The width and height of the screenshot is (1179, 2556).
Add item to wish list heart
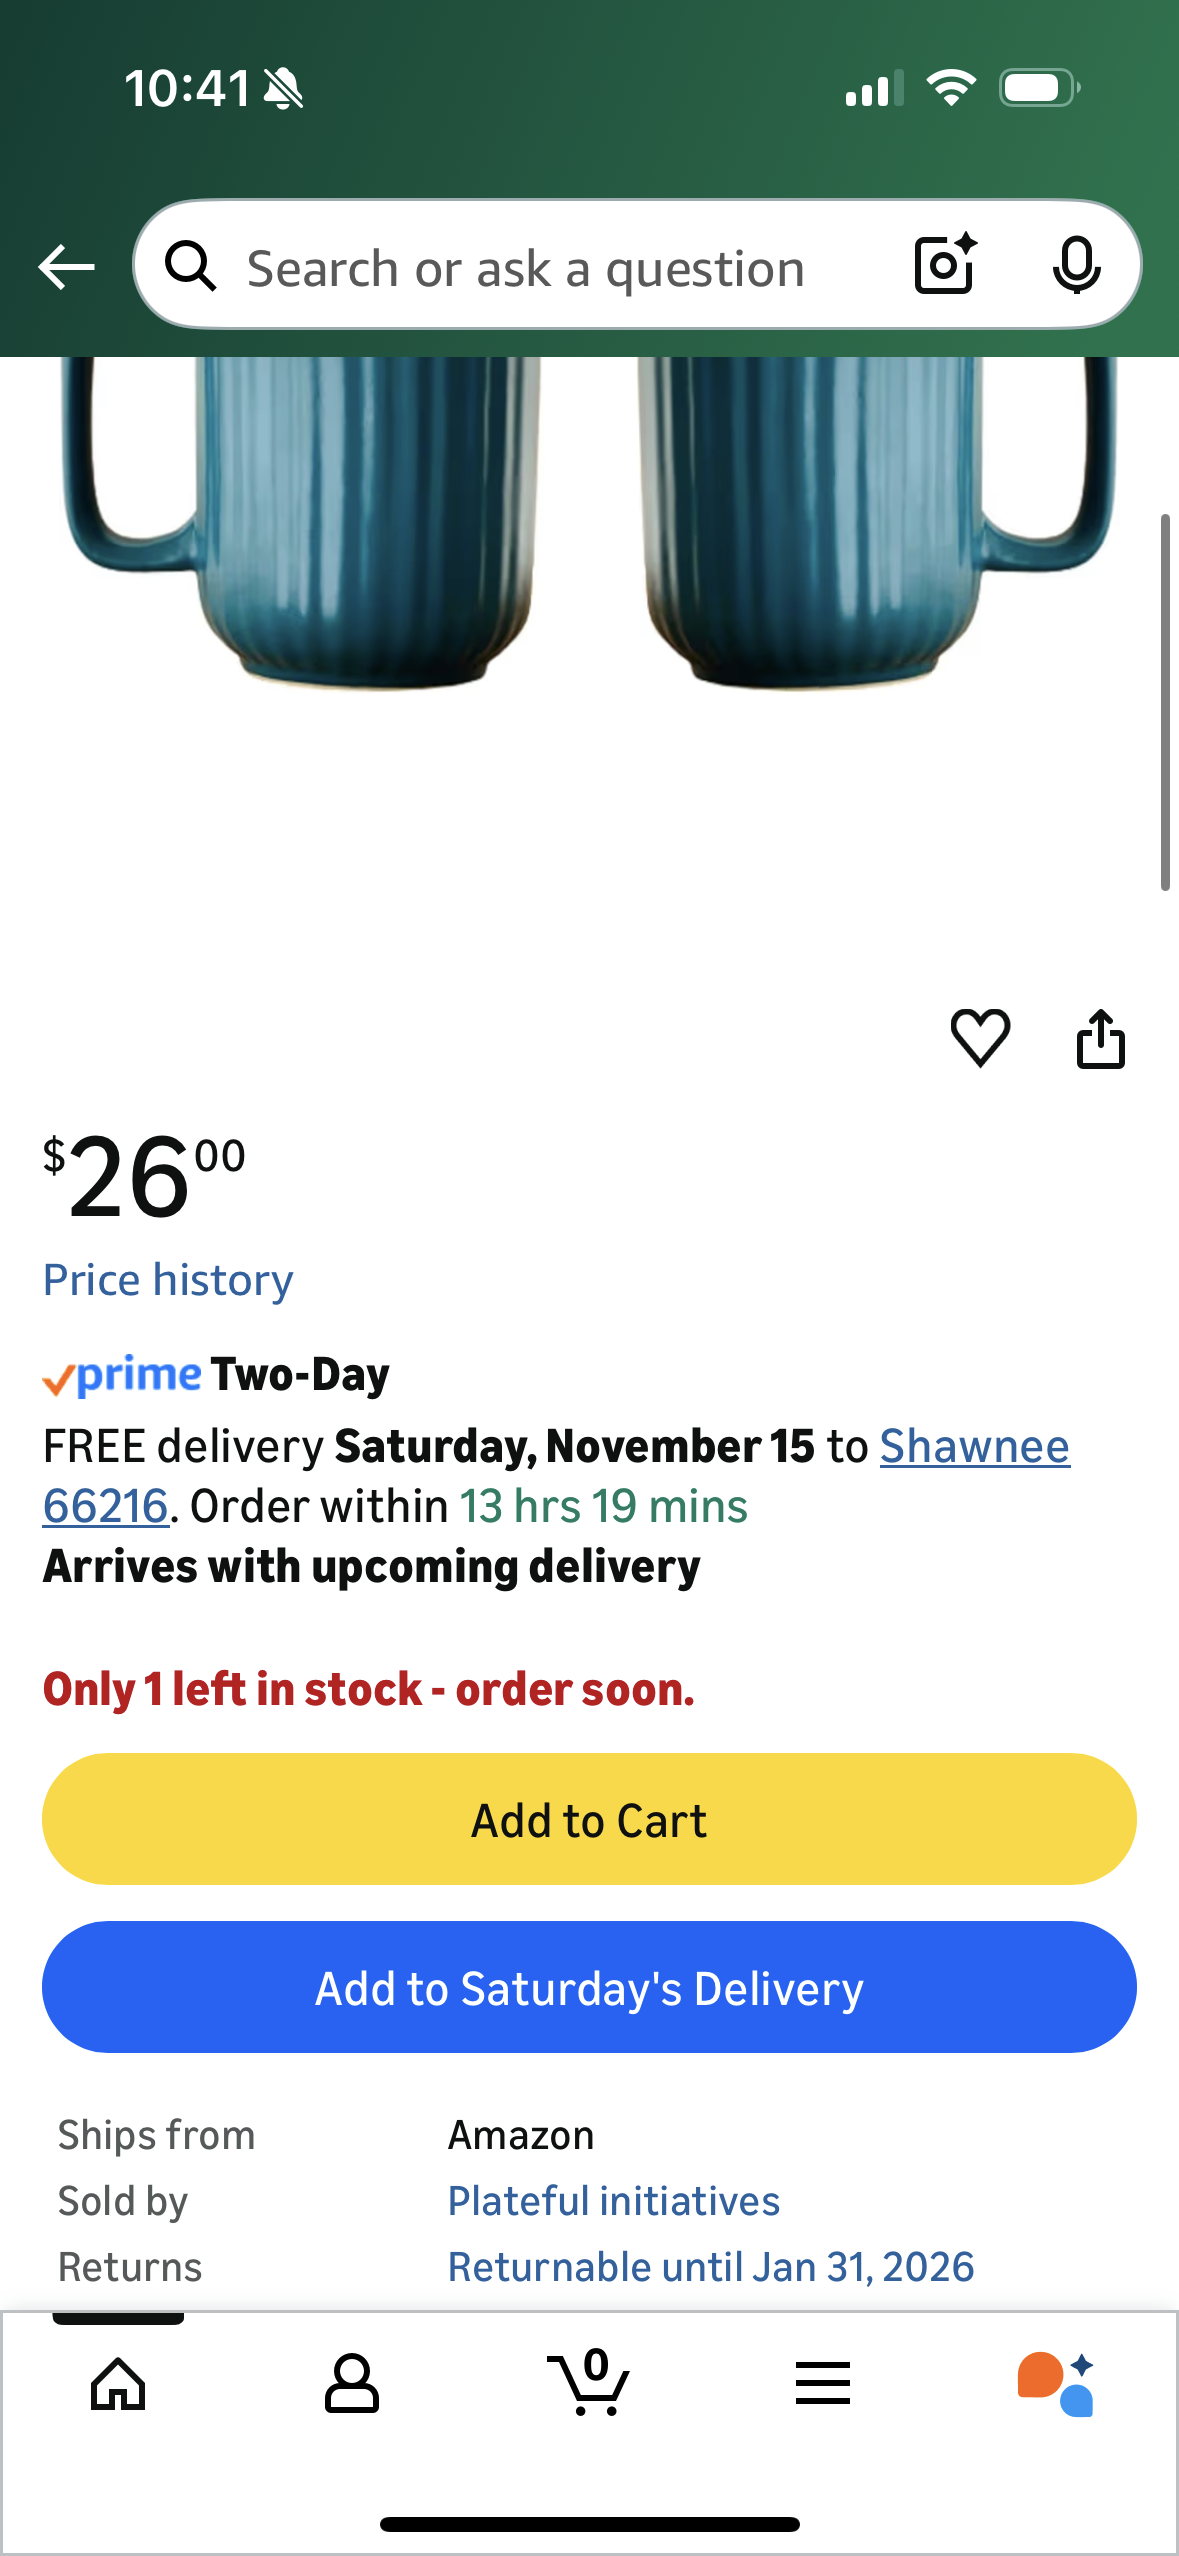pos(980,1037)
